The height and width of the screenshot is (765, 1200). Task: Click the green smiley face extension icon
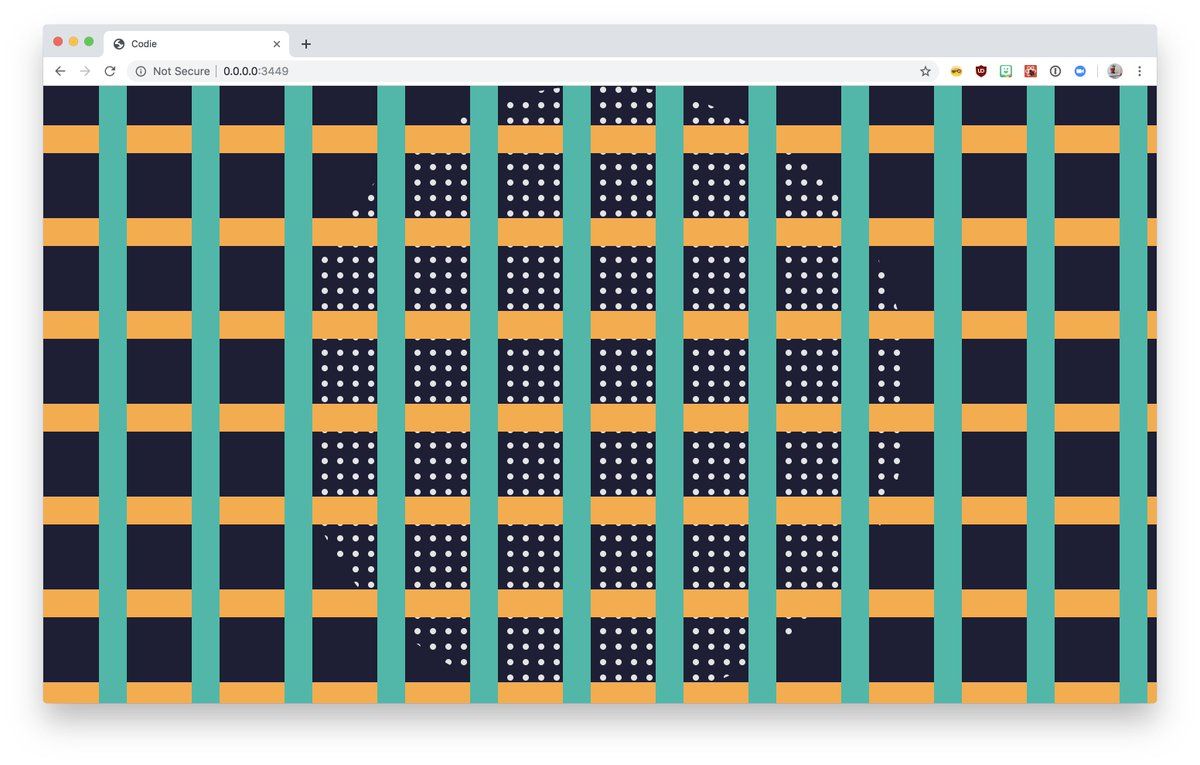tap(1006, 71)
